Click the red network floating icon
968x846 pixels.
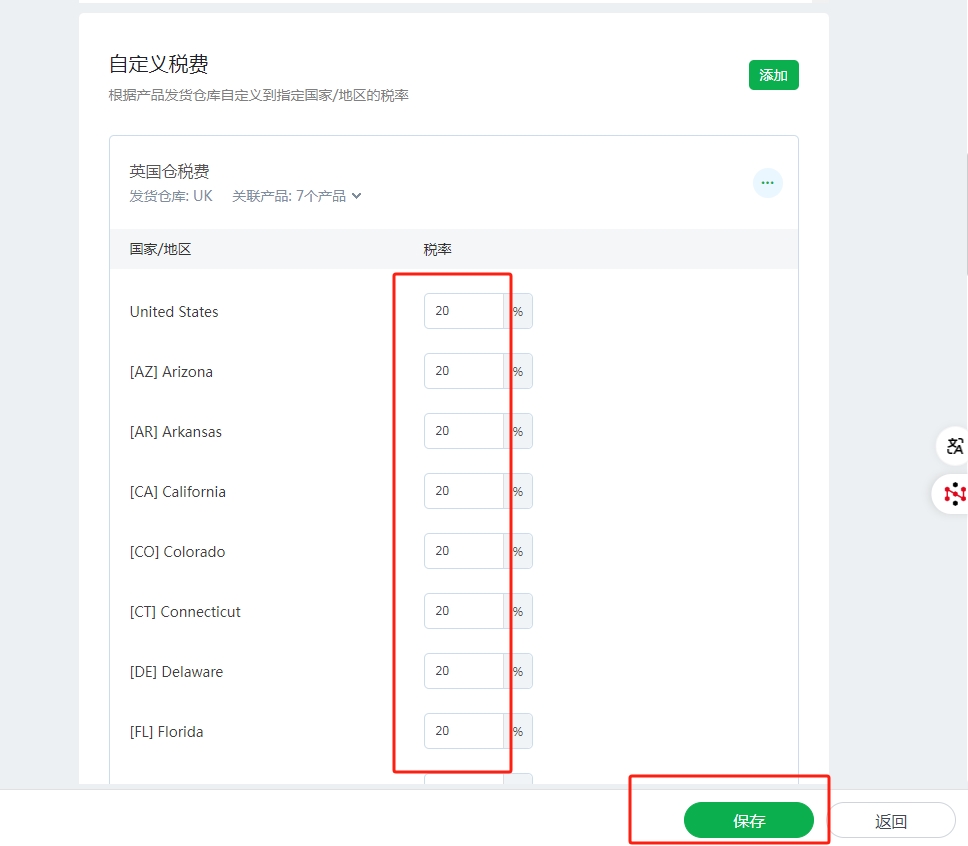(x=953, y=494)
